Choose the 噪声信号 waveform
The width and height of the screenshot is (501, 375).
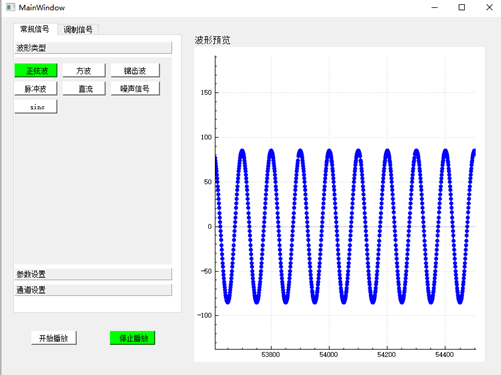(x=135, y=89)
